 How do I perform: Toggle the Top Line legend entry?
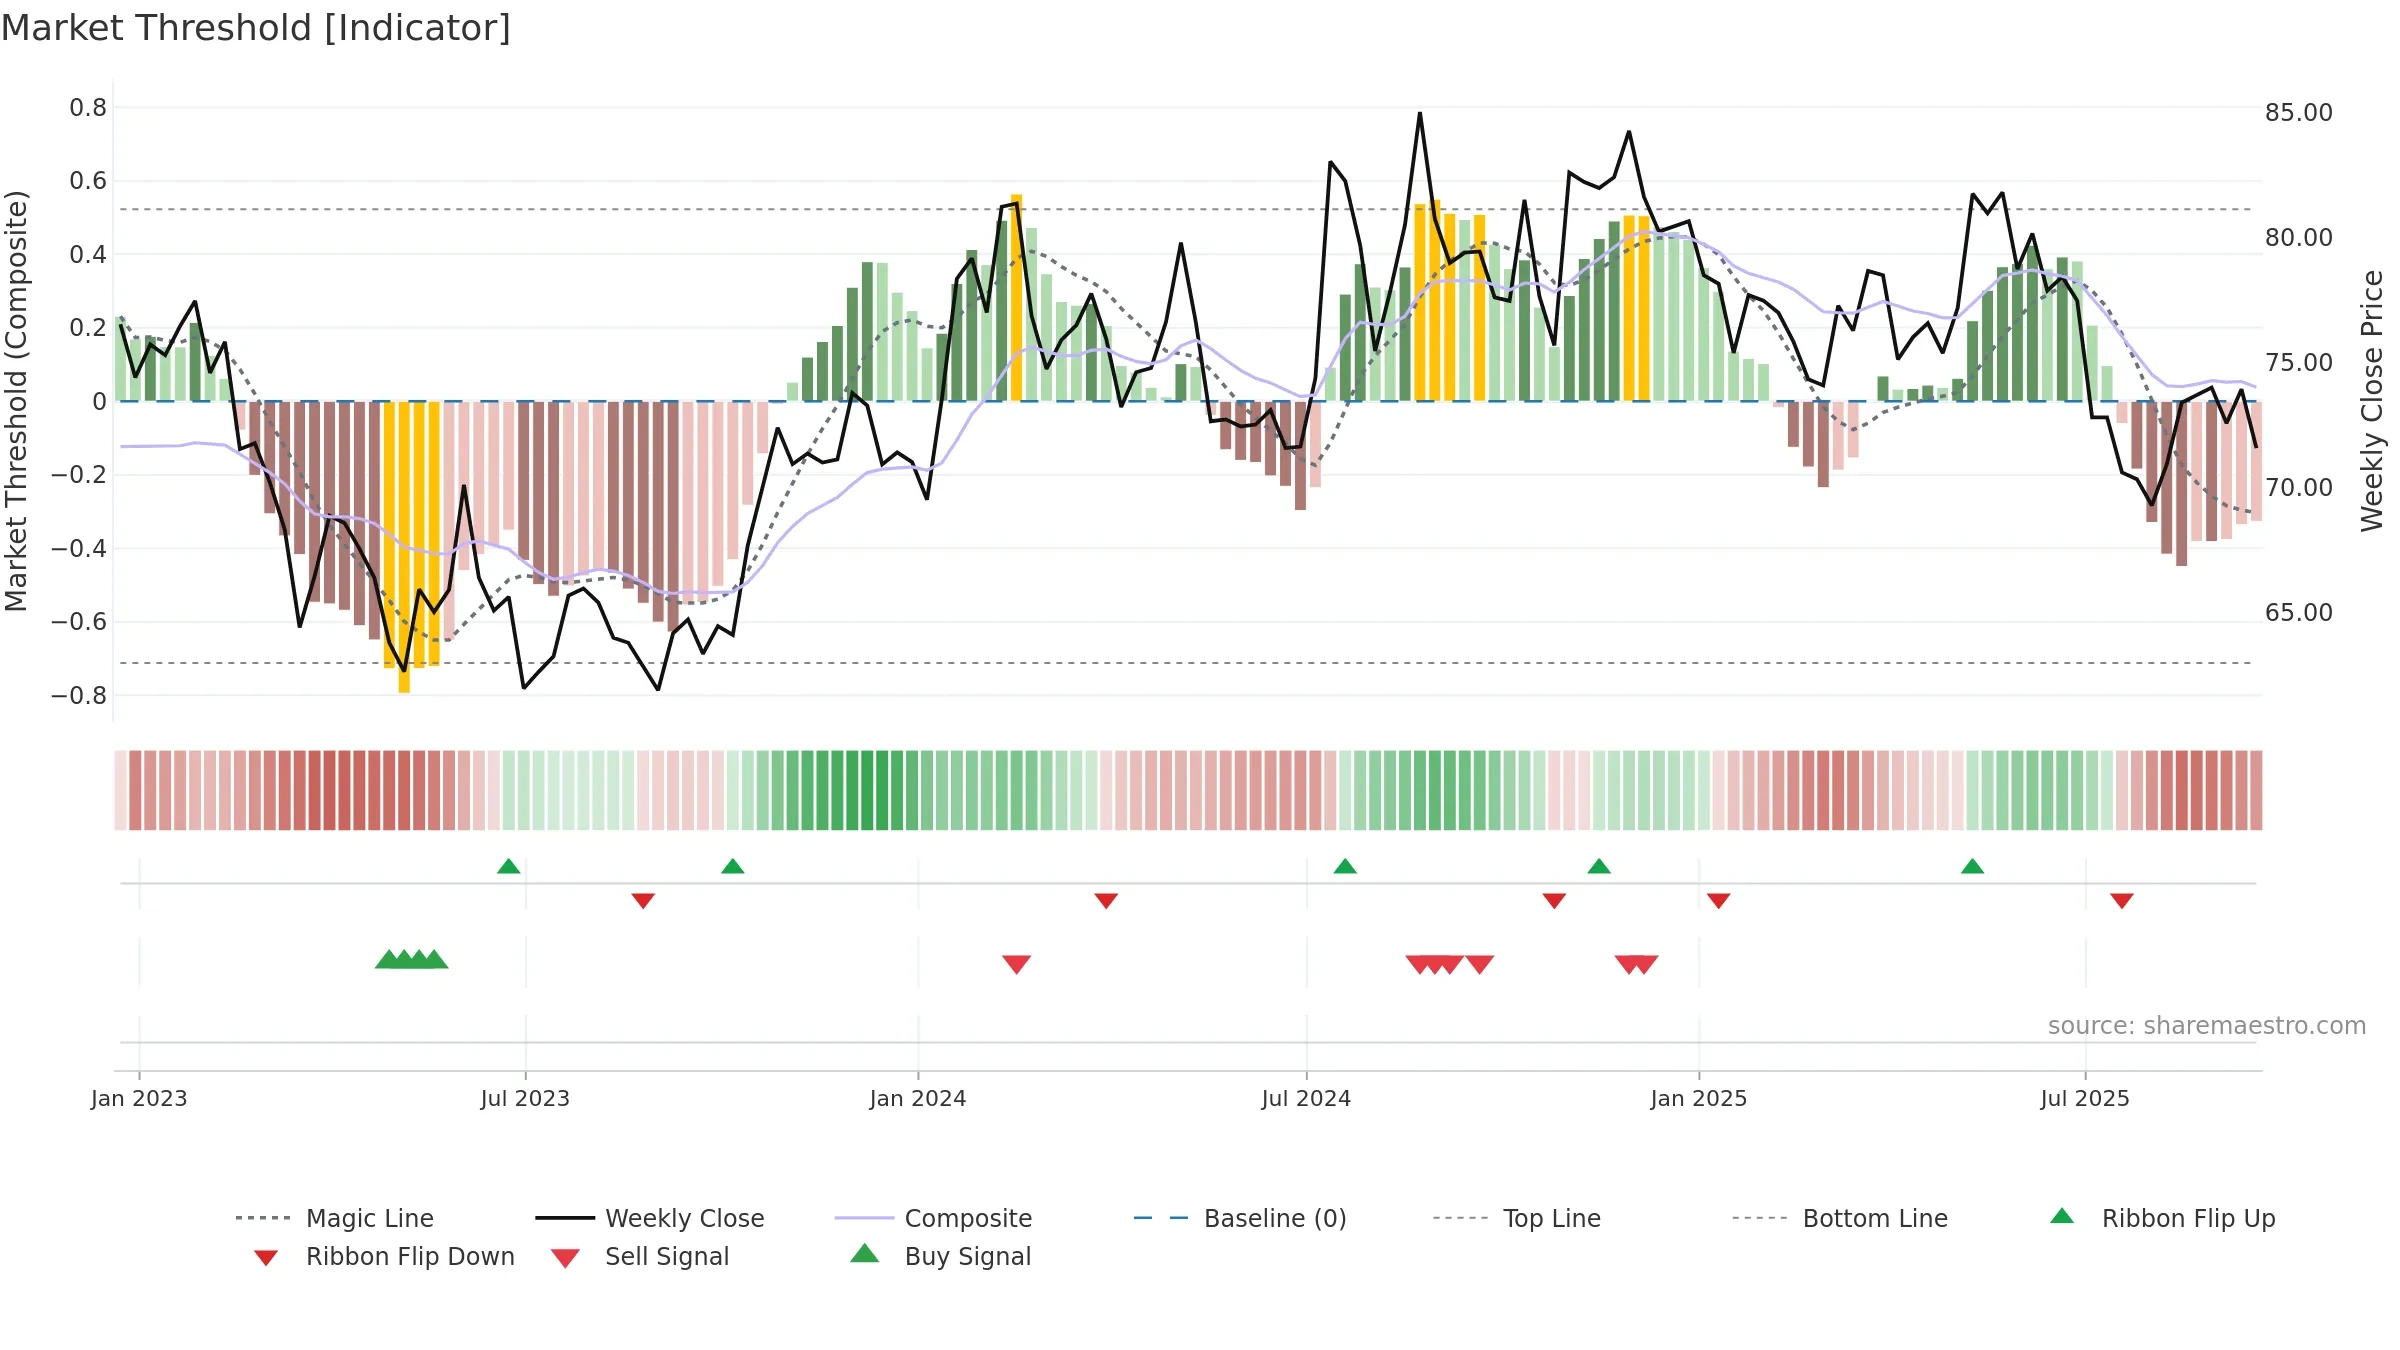1517,1218
